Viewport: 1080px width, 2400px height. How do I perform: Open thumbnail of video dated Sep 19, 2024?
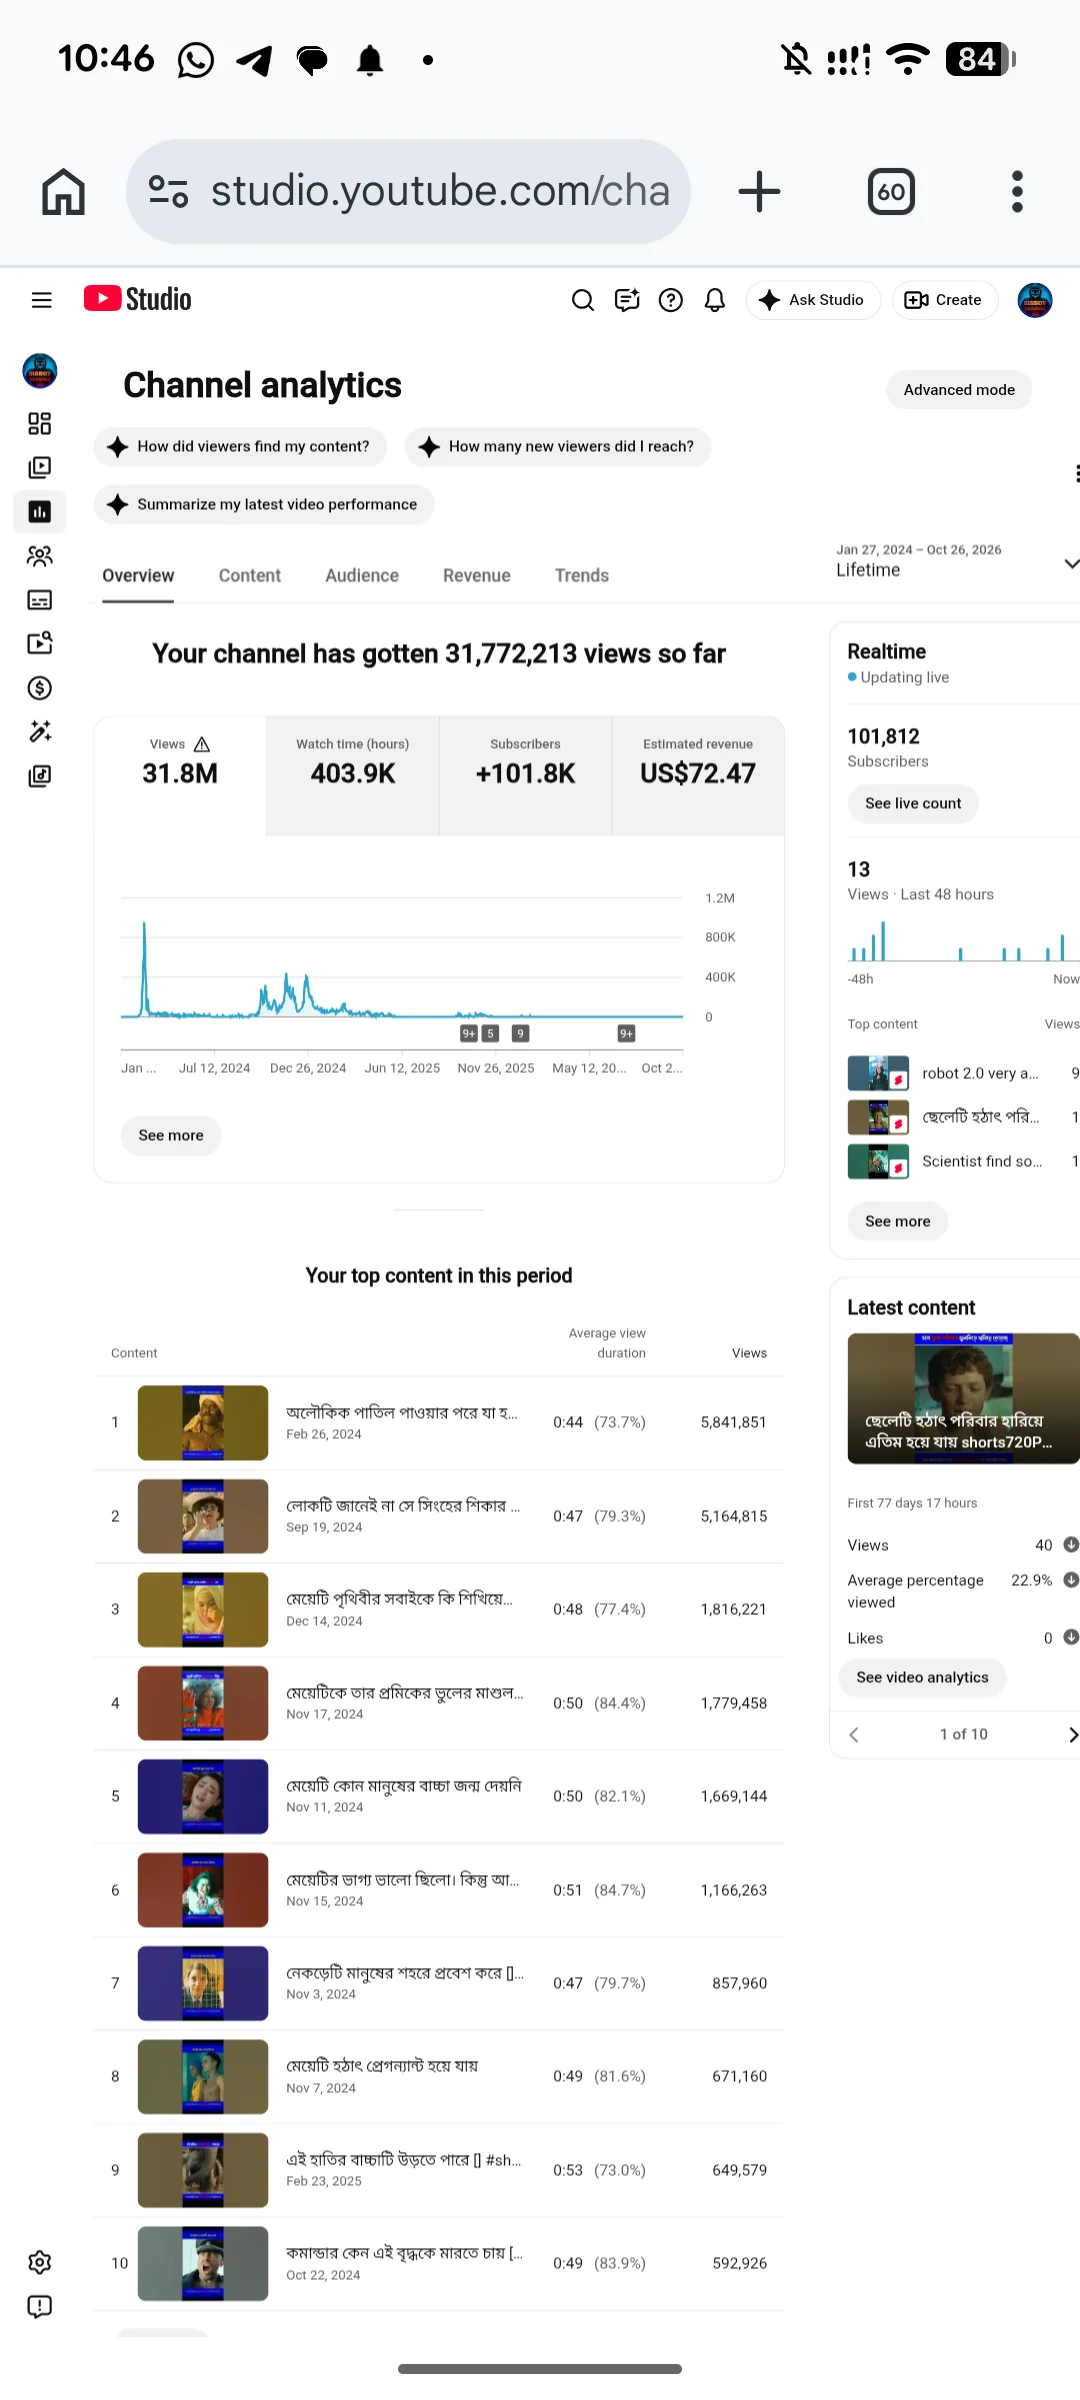(203, 1516)
